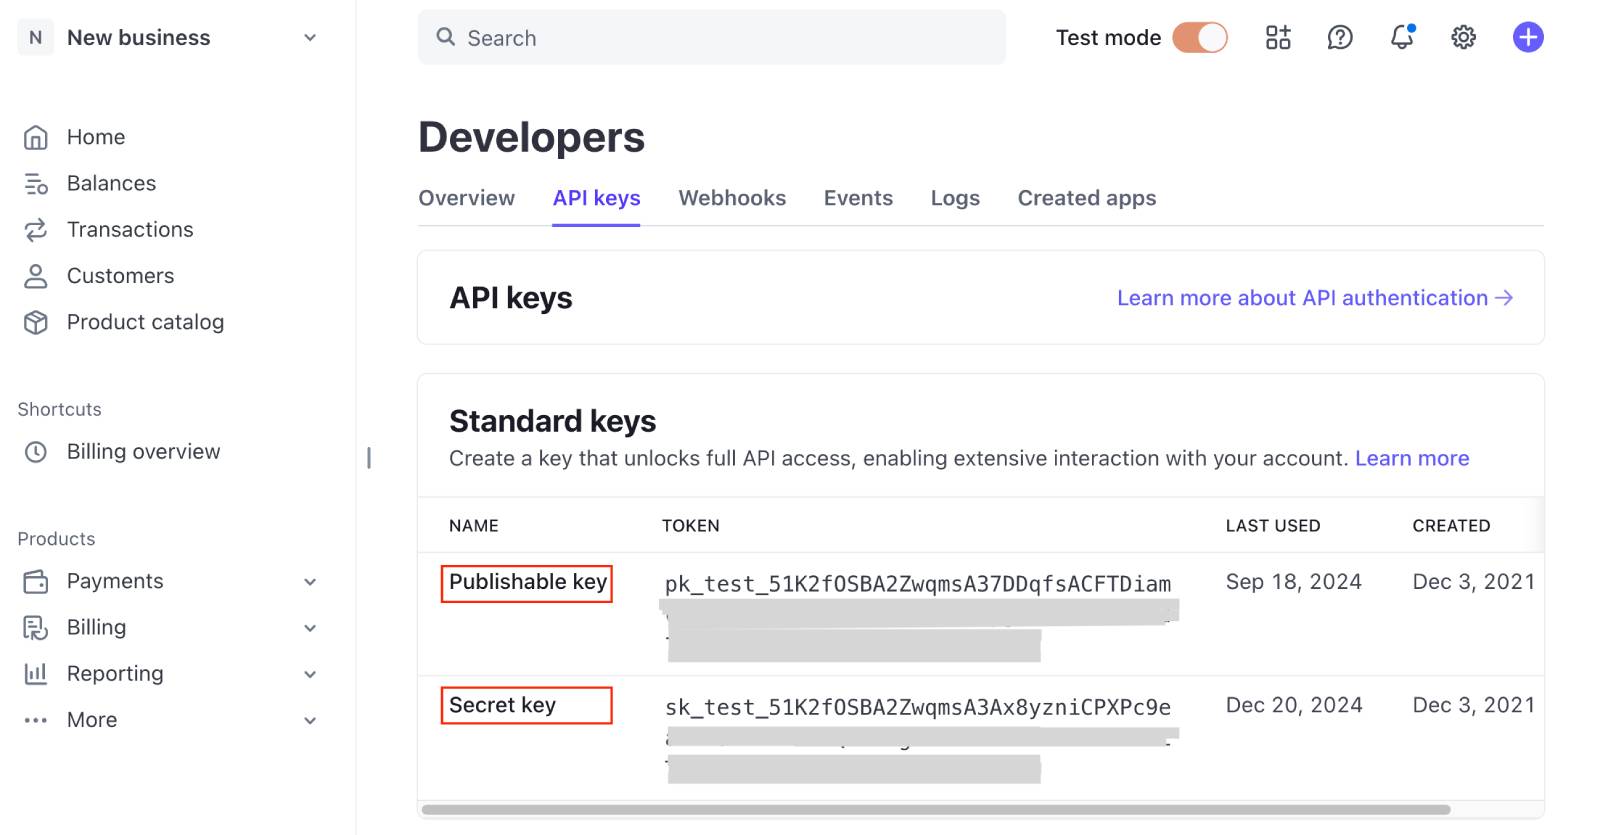Open Product catalog from sidebar
This screenshot has width=1600, height=835.
[x=145, y=322]
